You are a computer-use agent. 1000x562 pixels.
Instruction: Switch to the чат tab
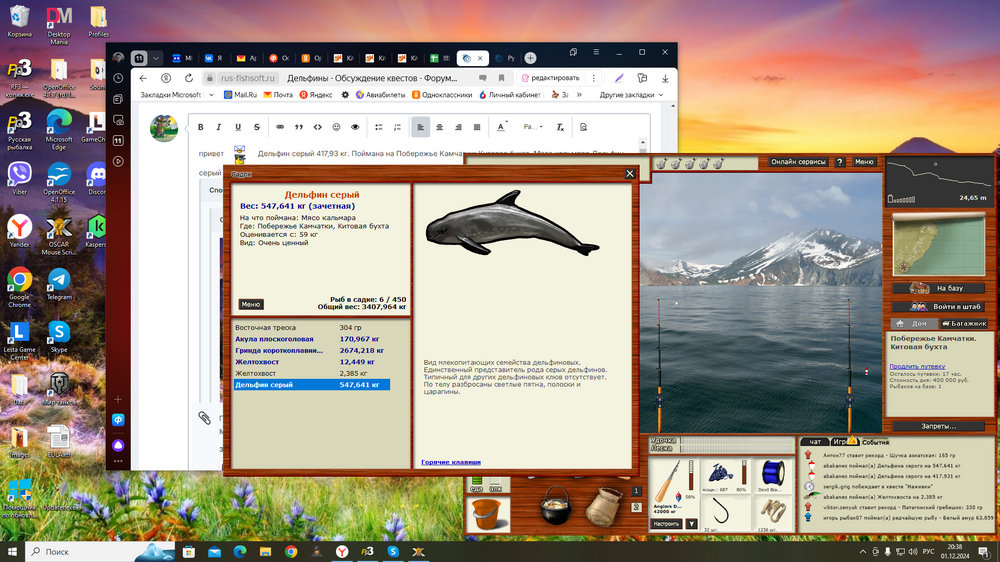[814, 441]
